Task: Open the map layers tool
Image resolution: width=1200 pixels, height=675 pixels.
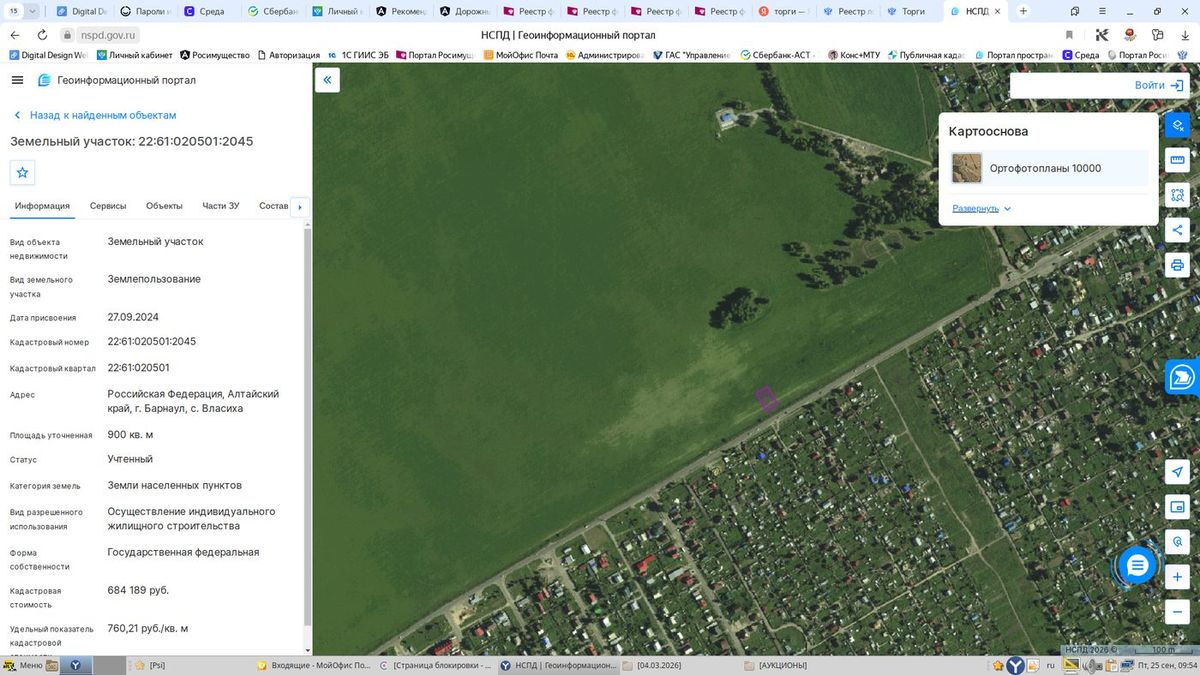Action: [1177, 125]
